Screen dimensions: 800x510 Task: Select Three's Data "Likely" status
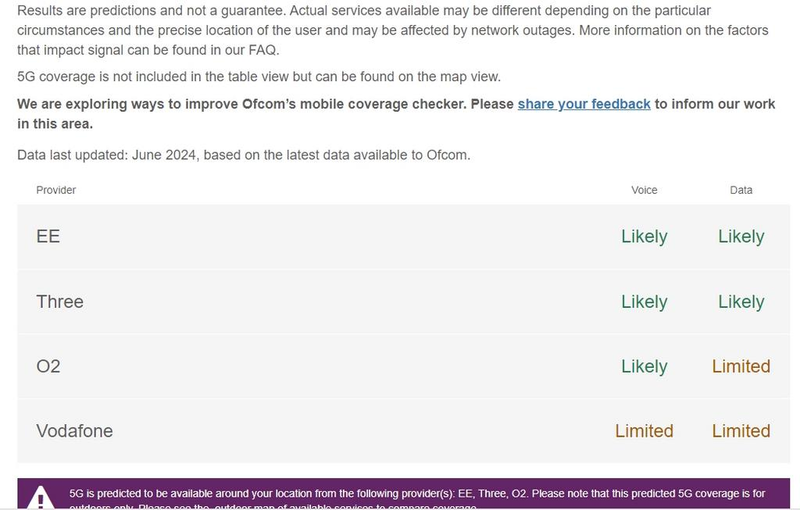741,302
